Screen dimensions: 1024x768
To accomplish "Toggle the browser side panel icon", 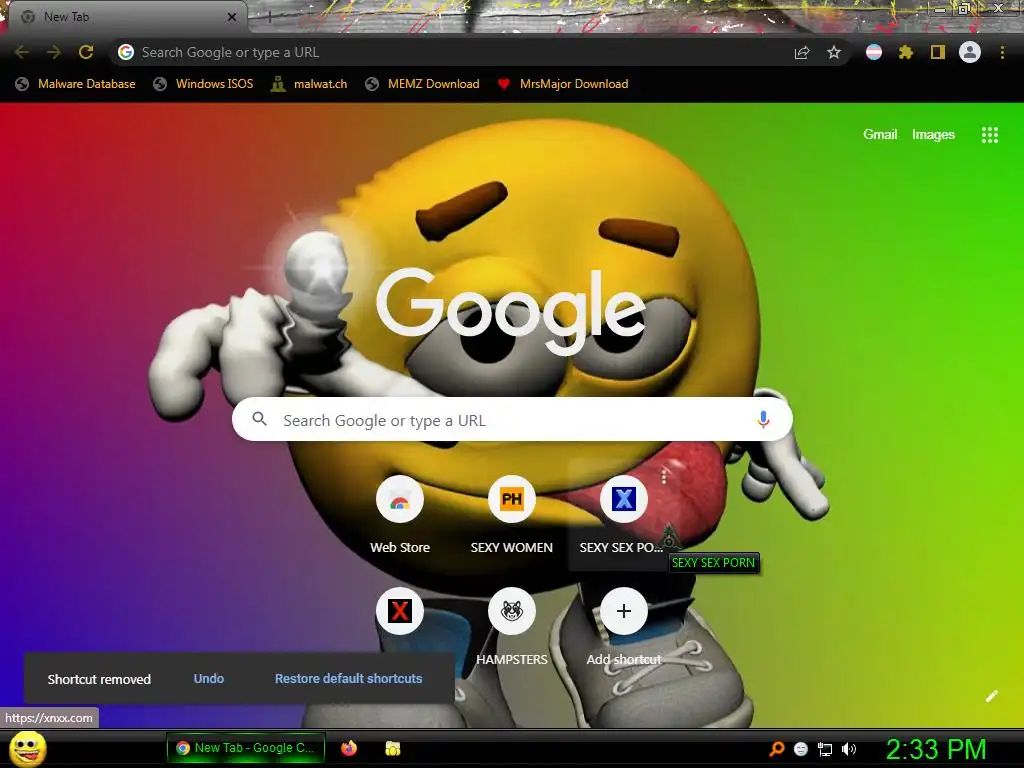I will pos(938,52).
